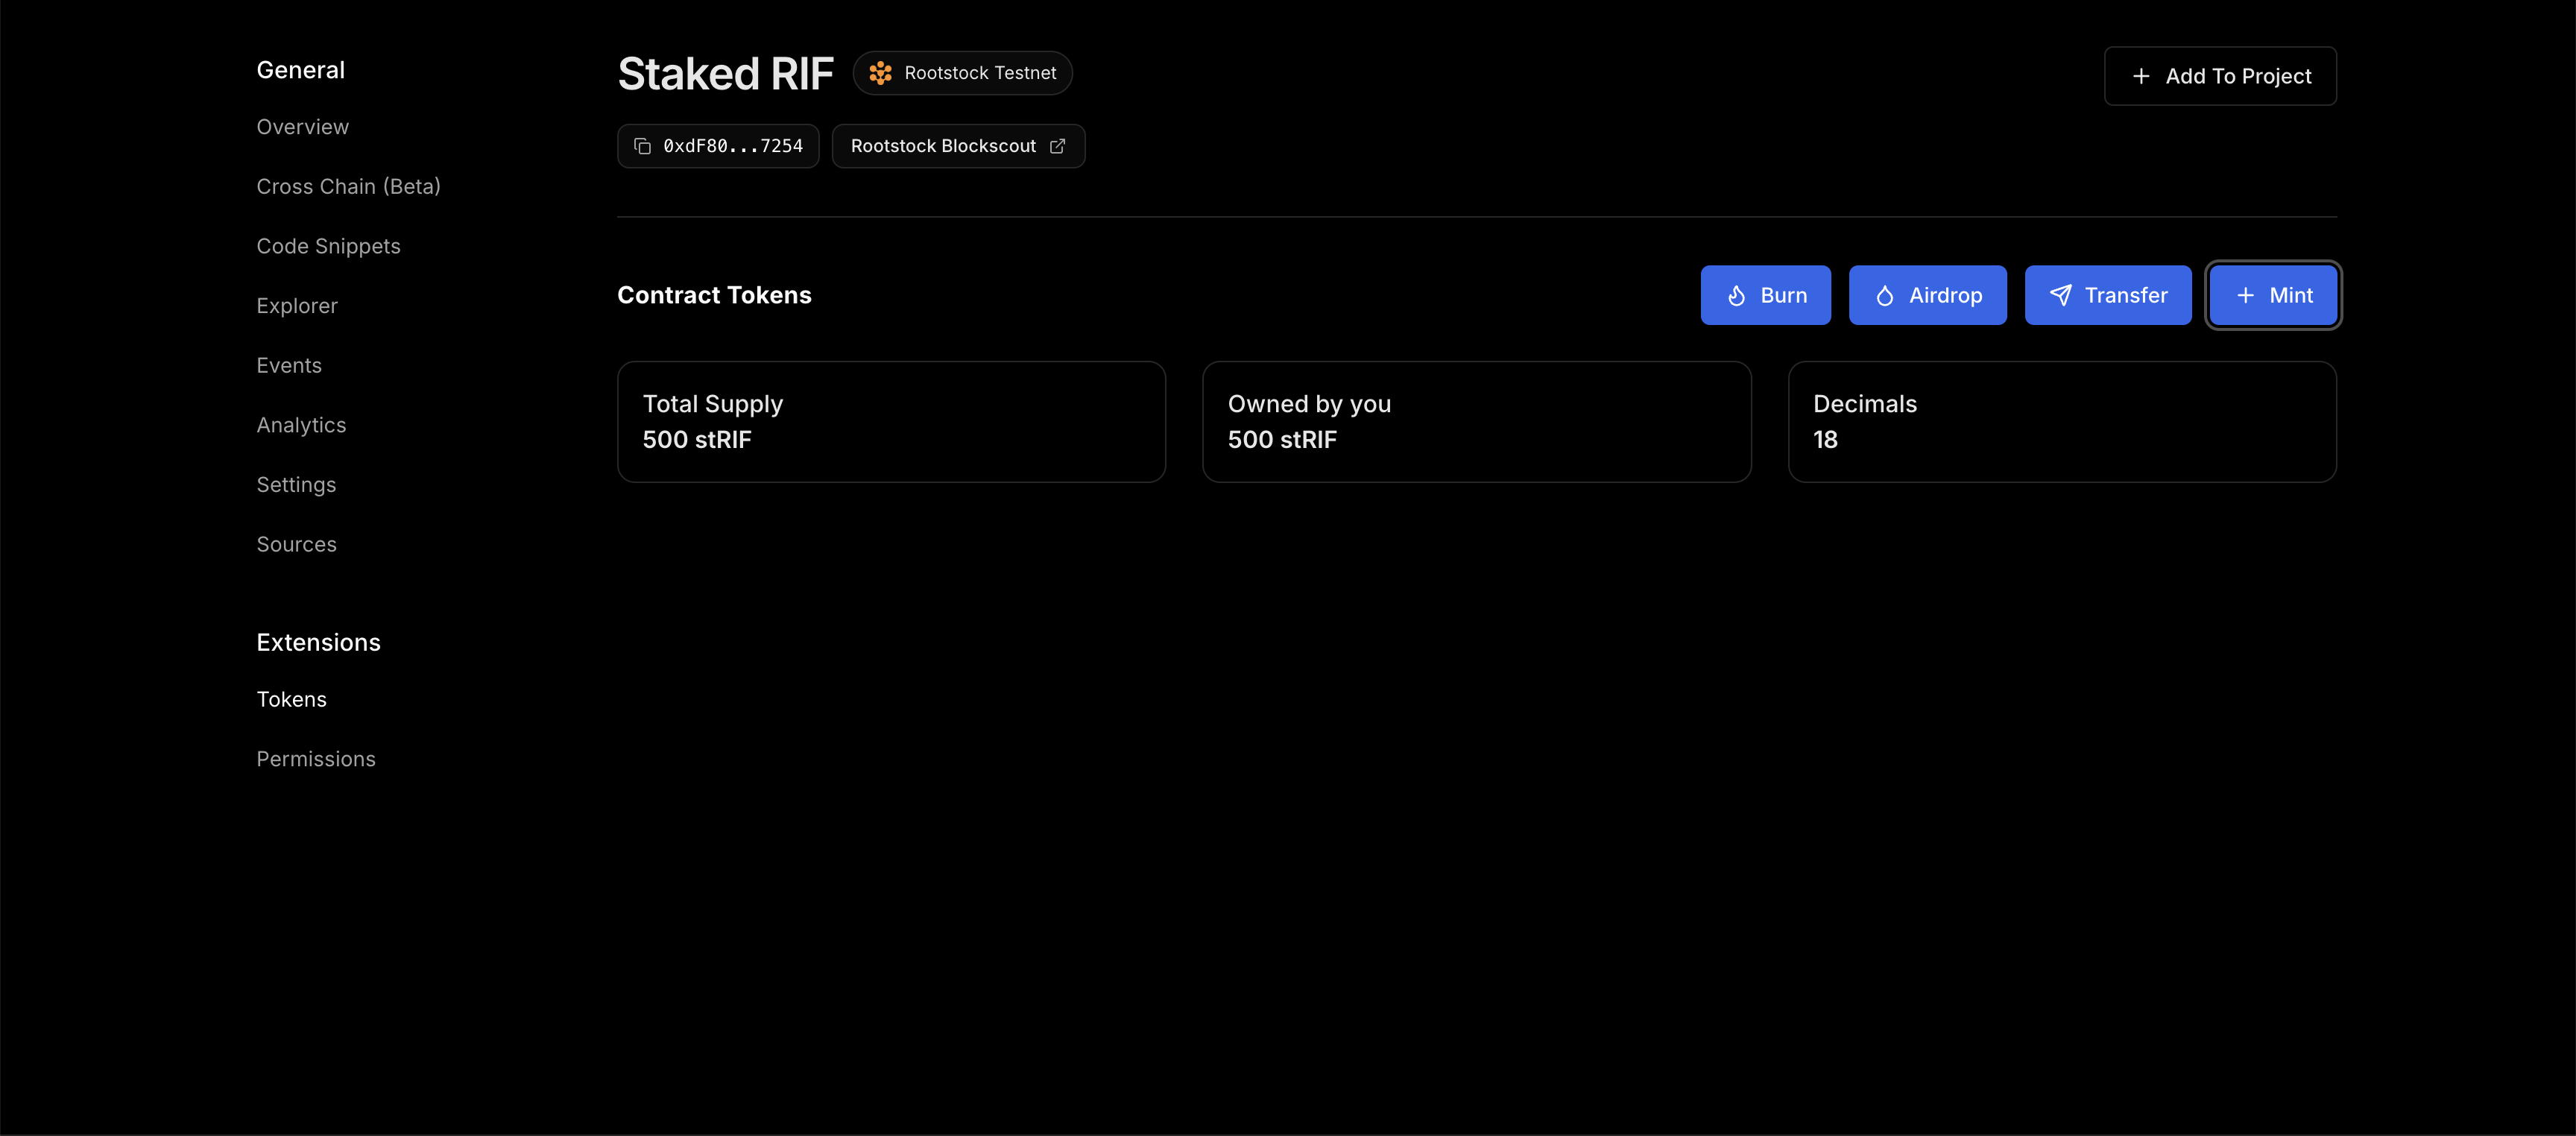Image resolution: width=2576 pixels, height=1136 pixels.
Task: Click the plus icon on Mint button
Action: pos(2245,296)
